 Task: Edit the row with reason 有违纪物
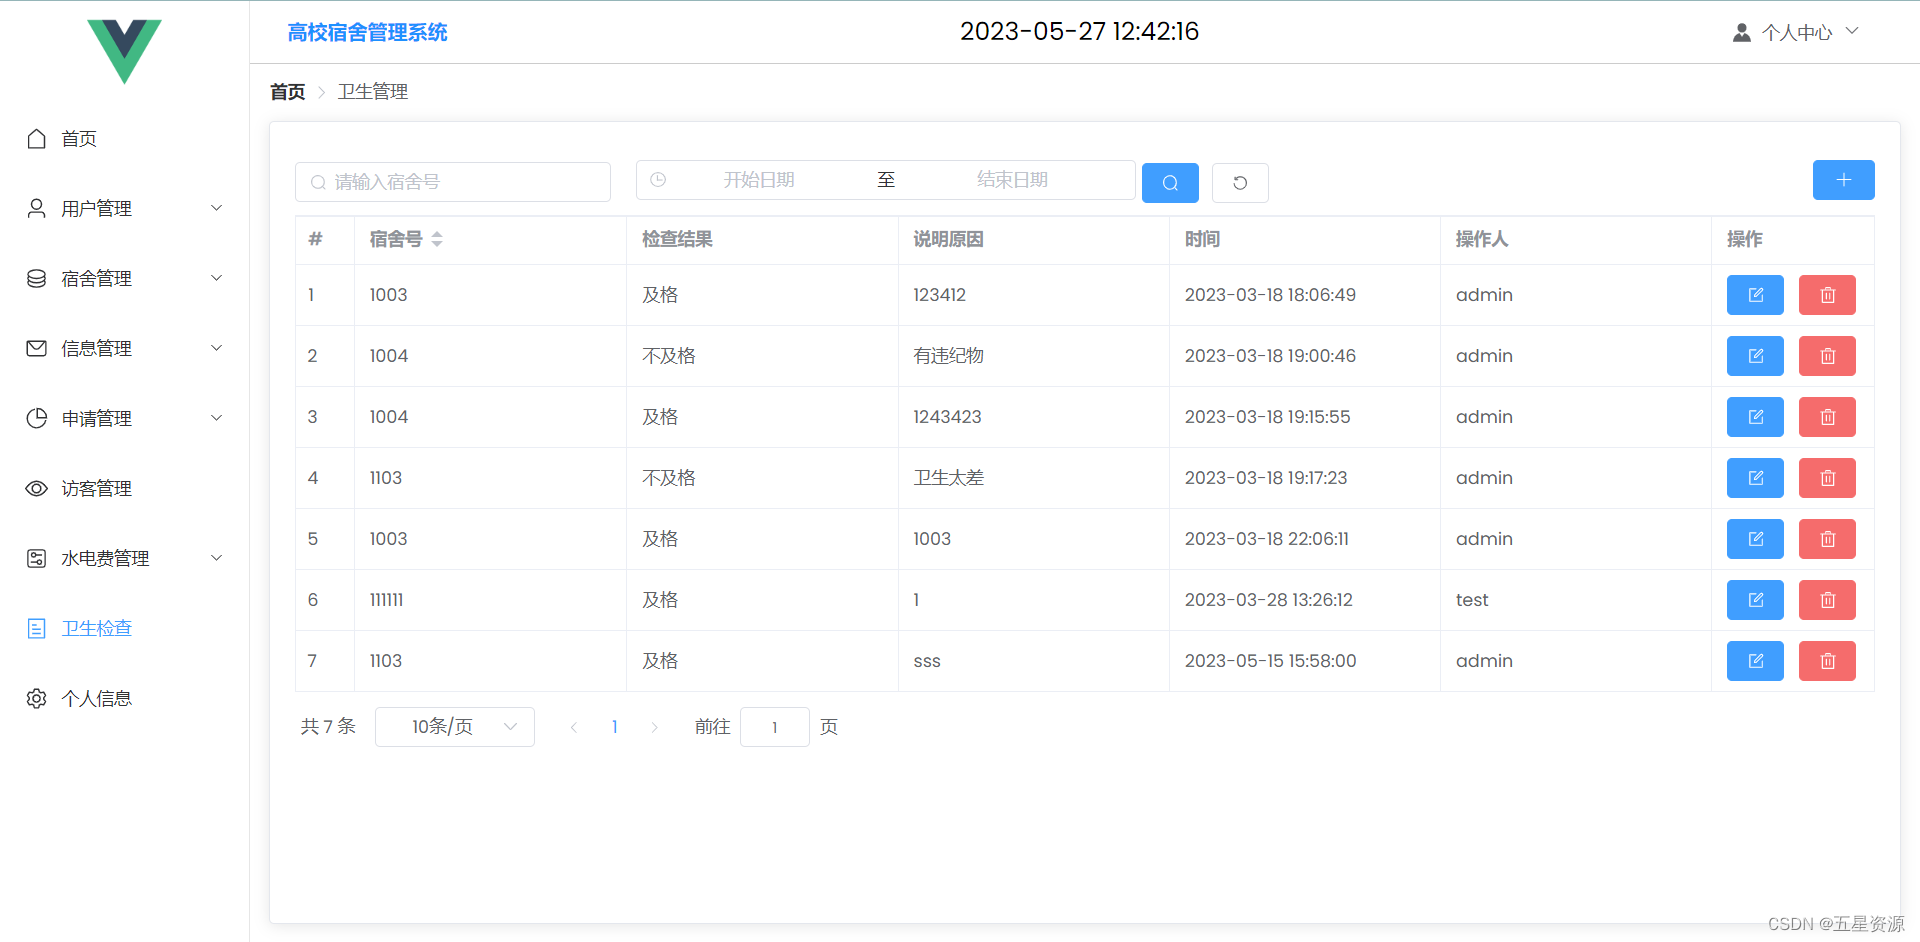pyautogui.click(x=1755, y=356)
